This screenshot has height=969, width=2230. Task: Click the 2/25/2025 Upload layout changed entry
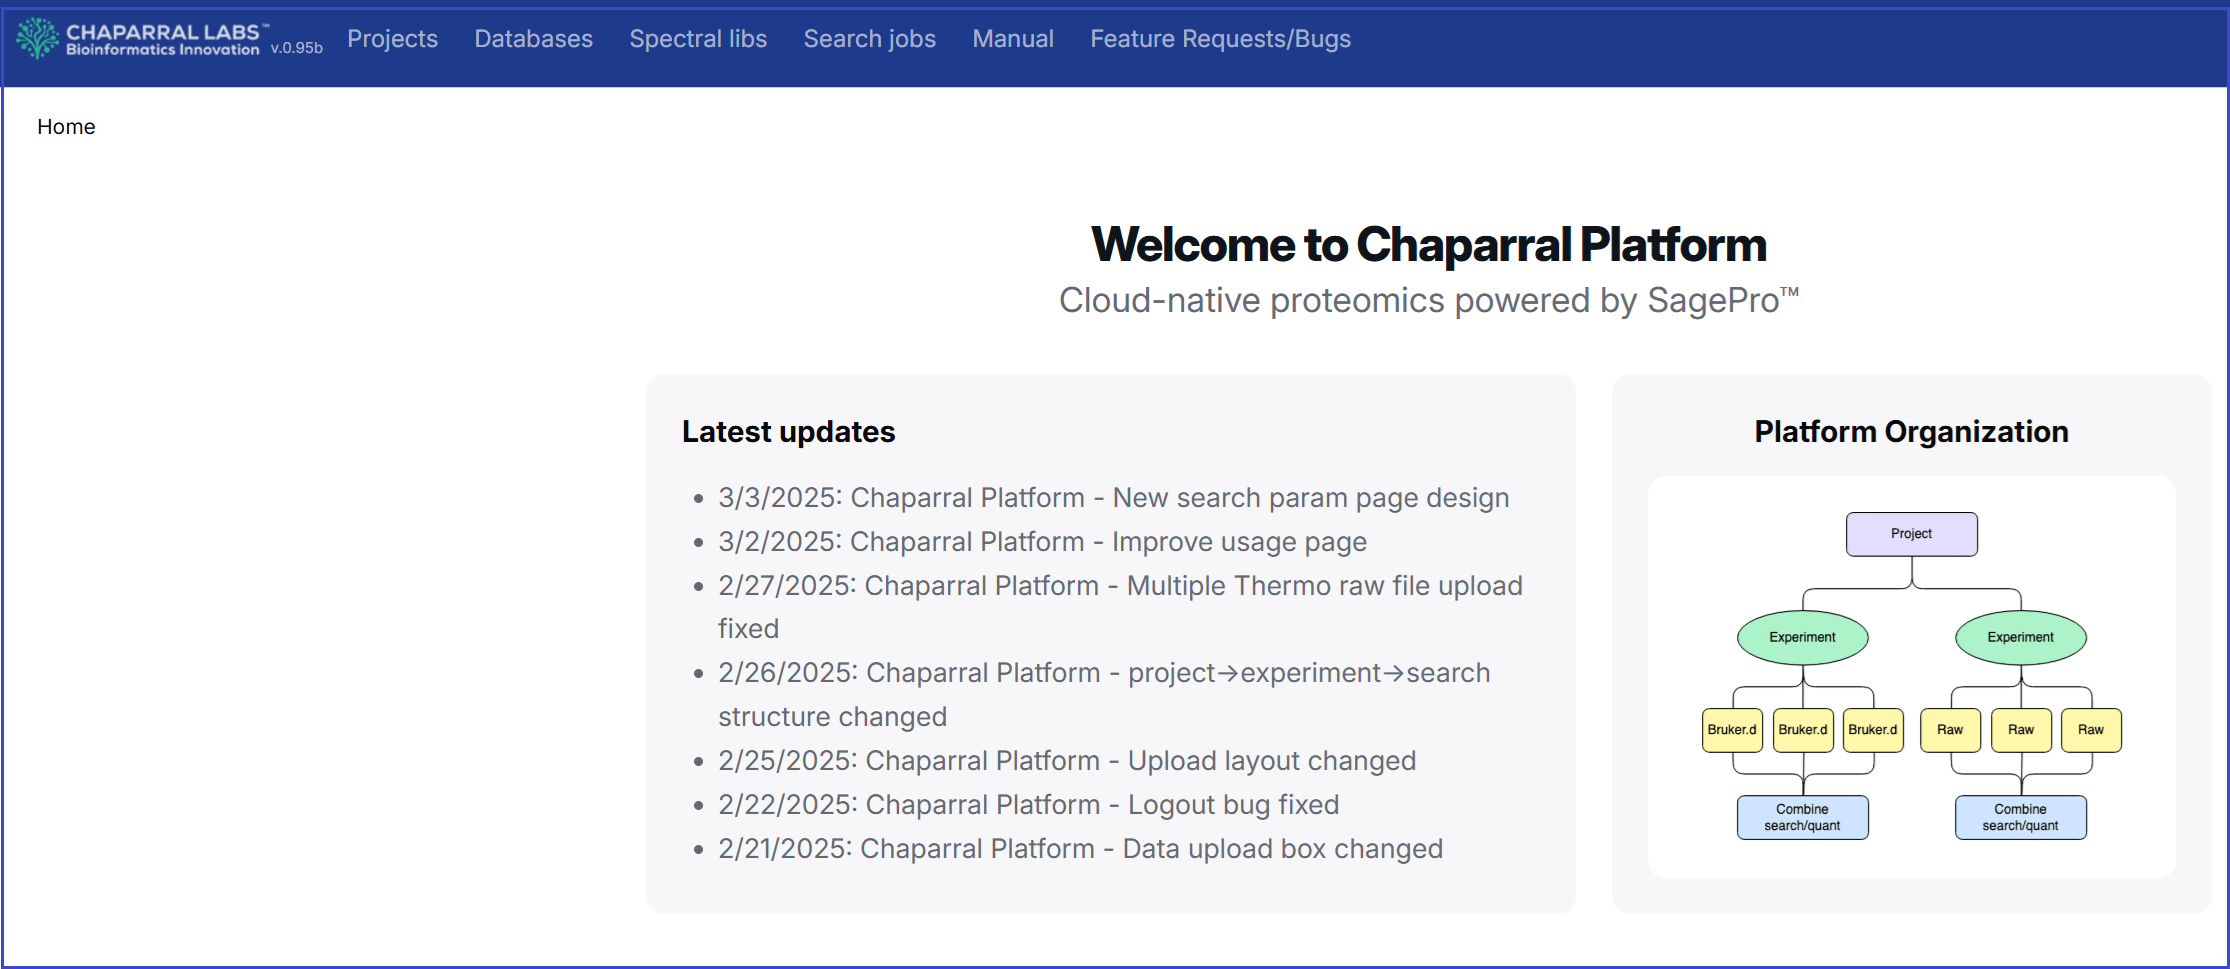click(x=1066, y=761)
